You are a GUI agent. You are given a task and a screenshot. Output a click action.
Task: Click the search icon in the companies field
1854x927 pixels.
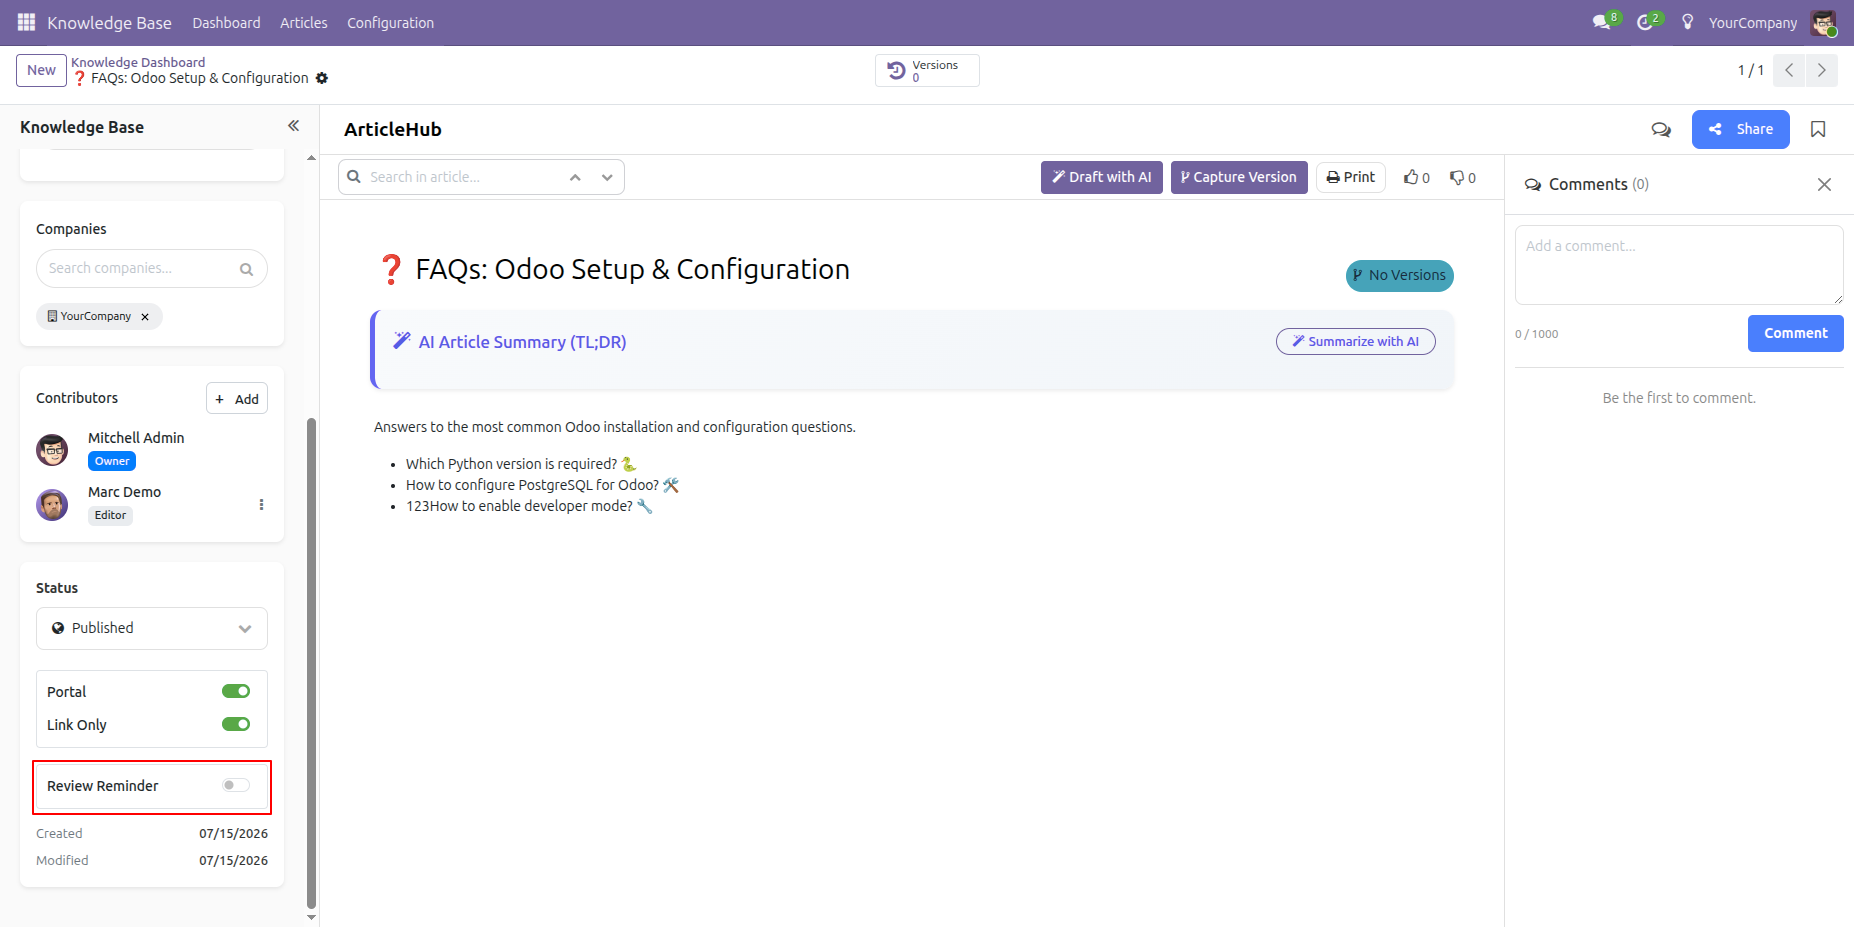tap(246, 269)
